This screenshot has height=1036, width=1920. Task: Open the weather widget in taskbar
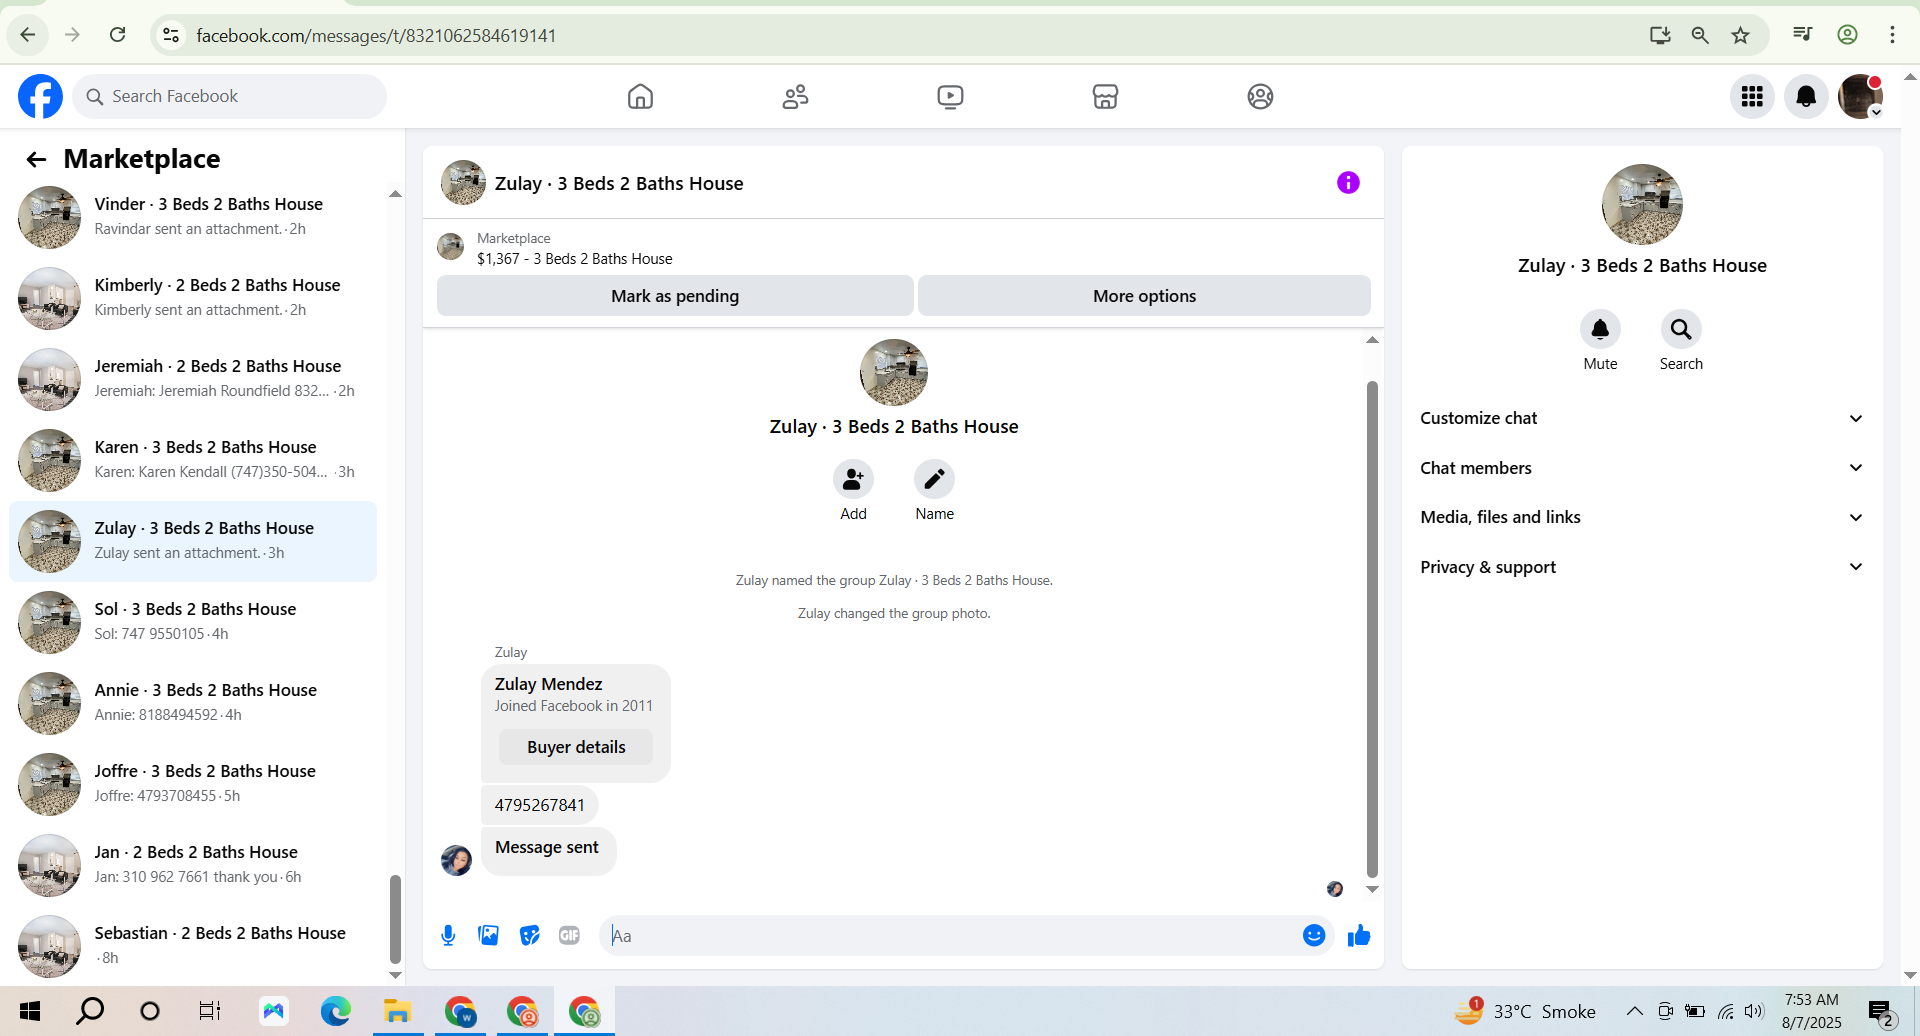(1524, 1011)
